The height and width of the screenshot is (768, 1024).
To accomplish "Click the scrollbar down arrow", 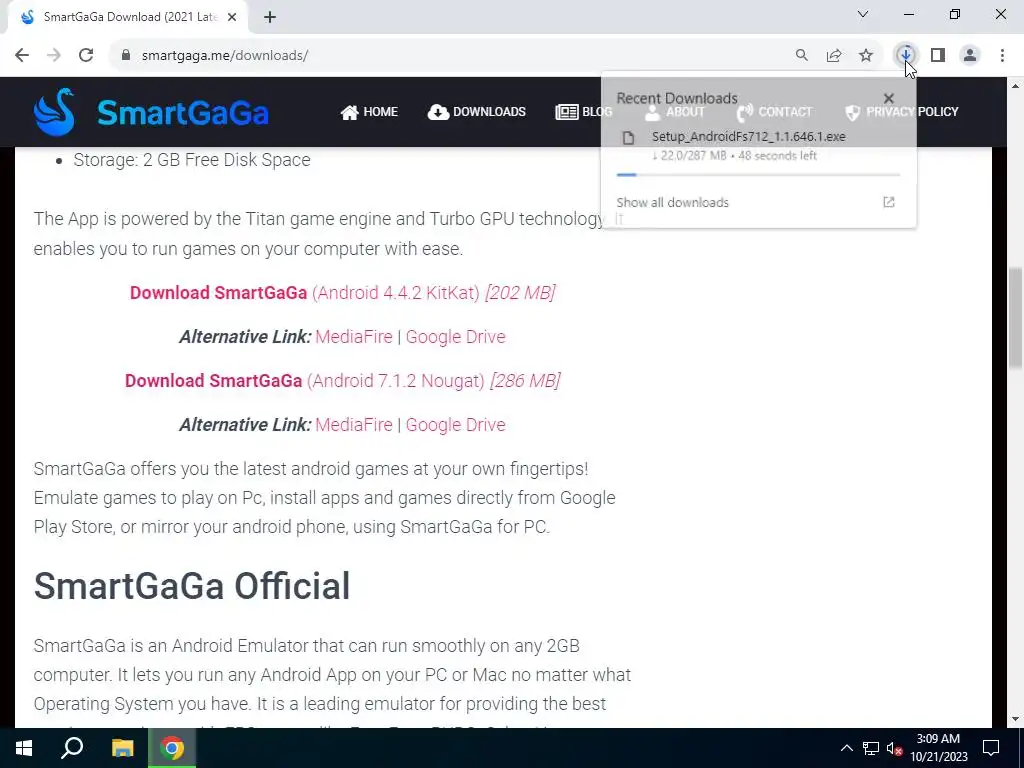I will click(1016, 720).
